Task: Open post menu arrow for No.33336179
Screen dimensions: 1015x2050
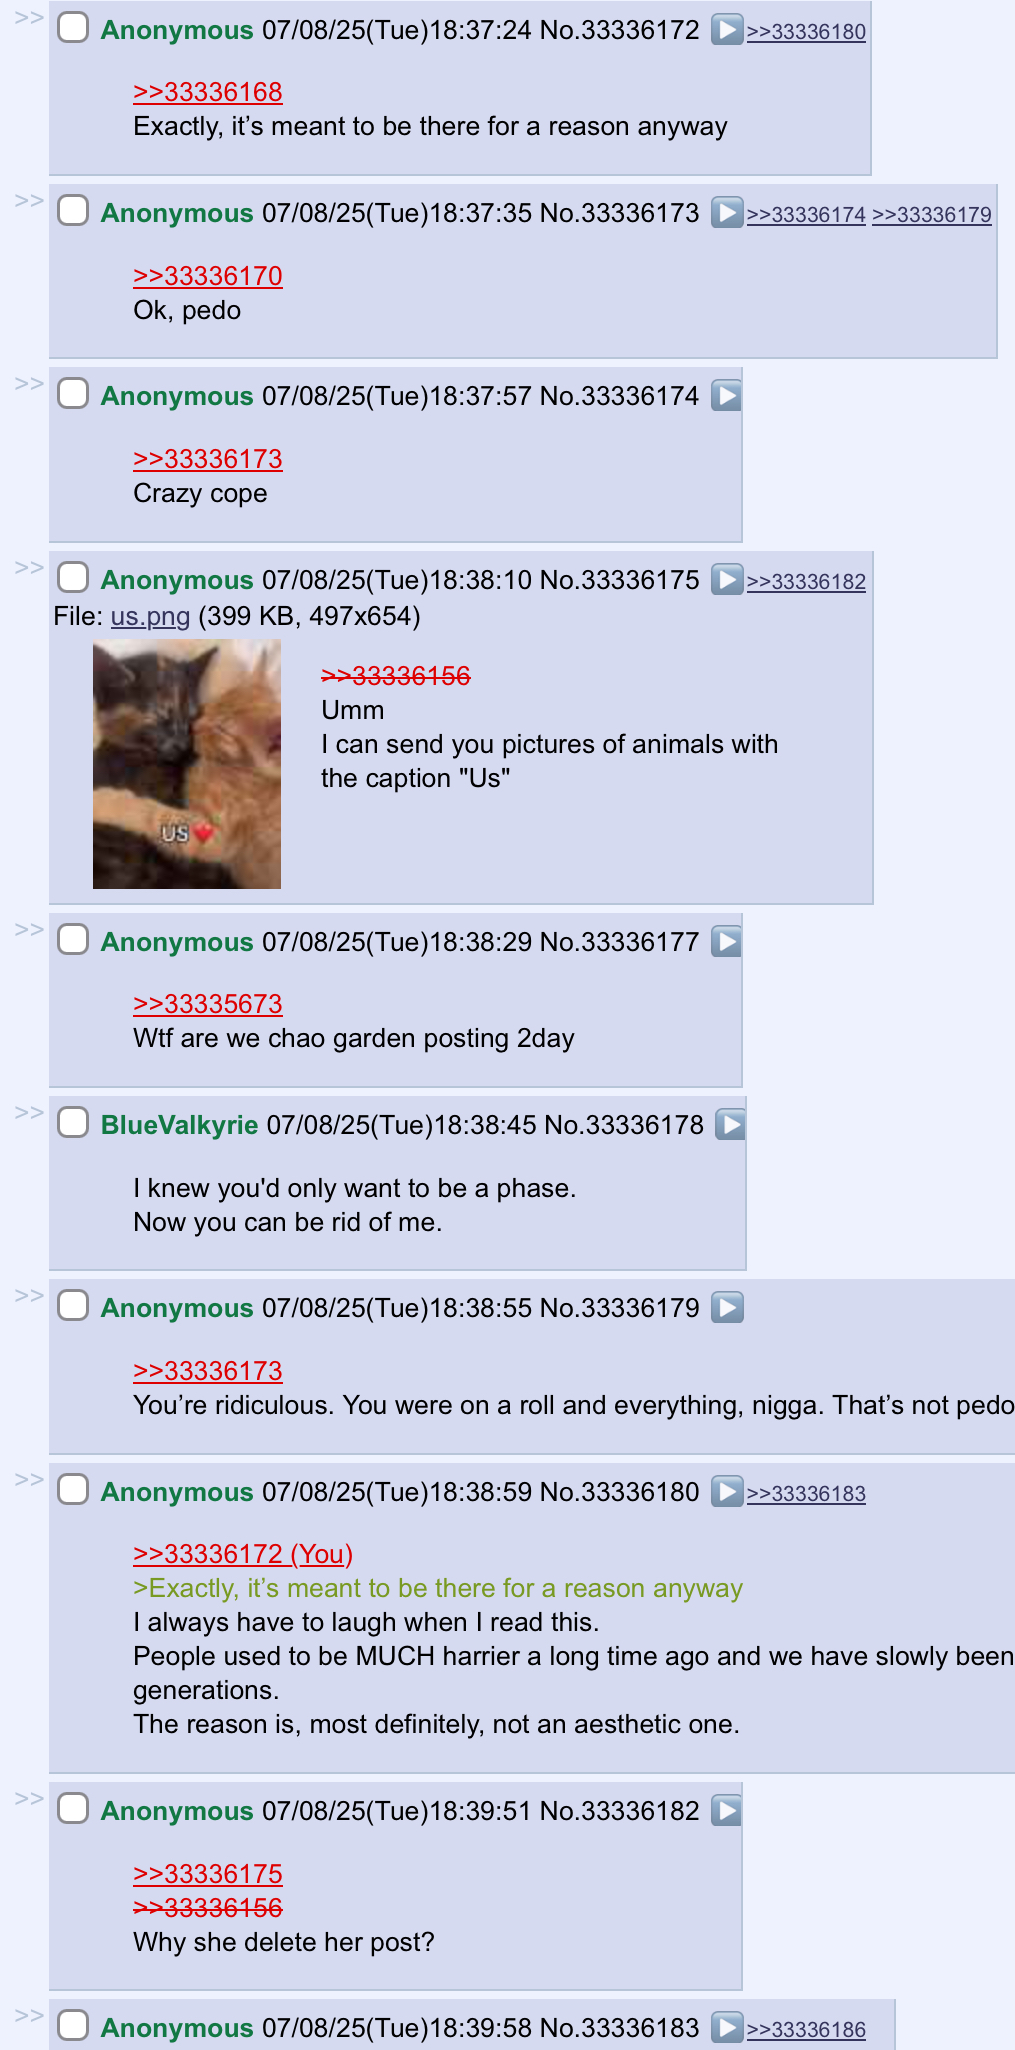Action: [x=726, y=1308]
